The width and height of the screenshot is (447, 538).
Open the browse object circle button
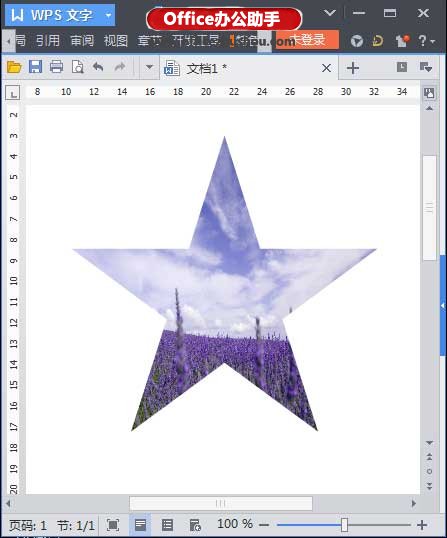click(429, 471)
